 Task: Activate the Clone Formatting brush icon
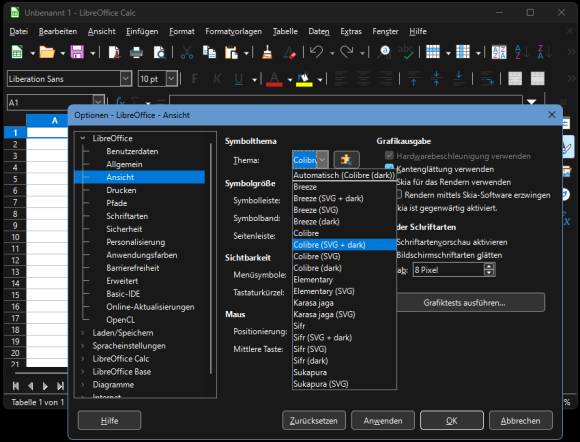pyautogui.click(x=267, y=52)
